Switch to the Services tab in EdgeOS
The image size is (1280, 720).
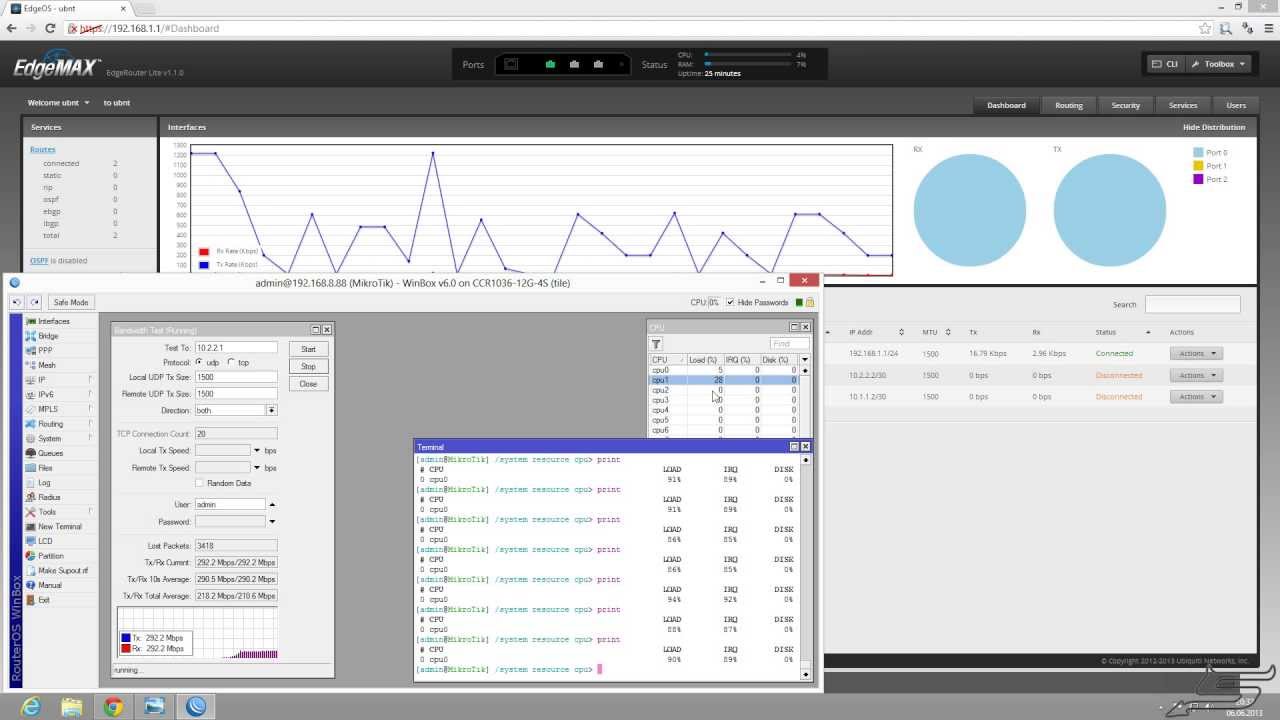point(1183,105)
